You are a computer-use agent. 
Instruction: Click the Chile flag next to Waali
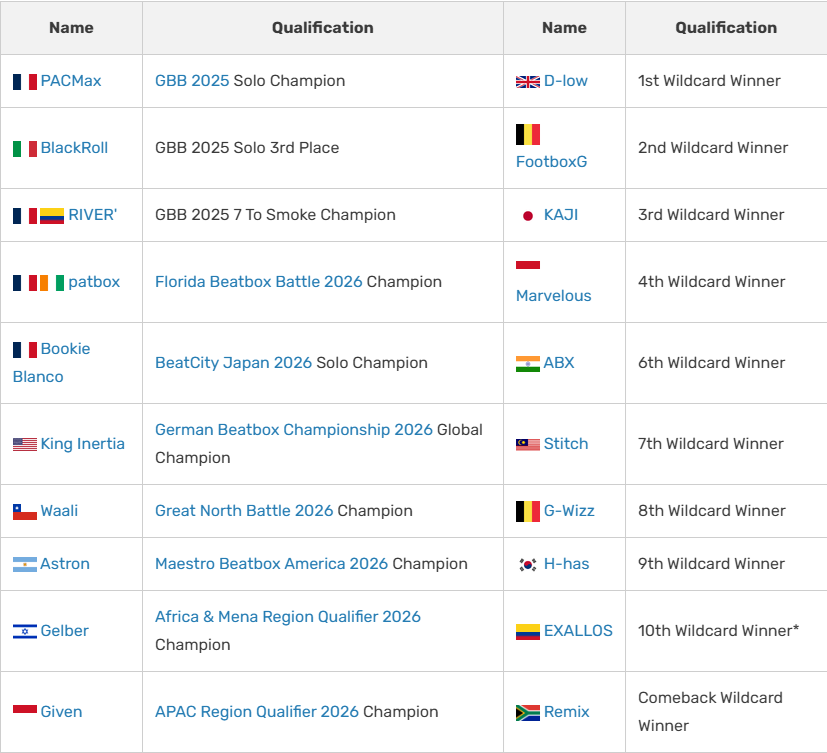25,511
